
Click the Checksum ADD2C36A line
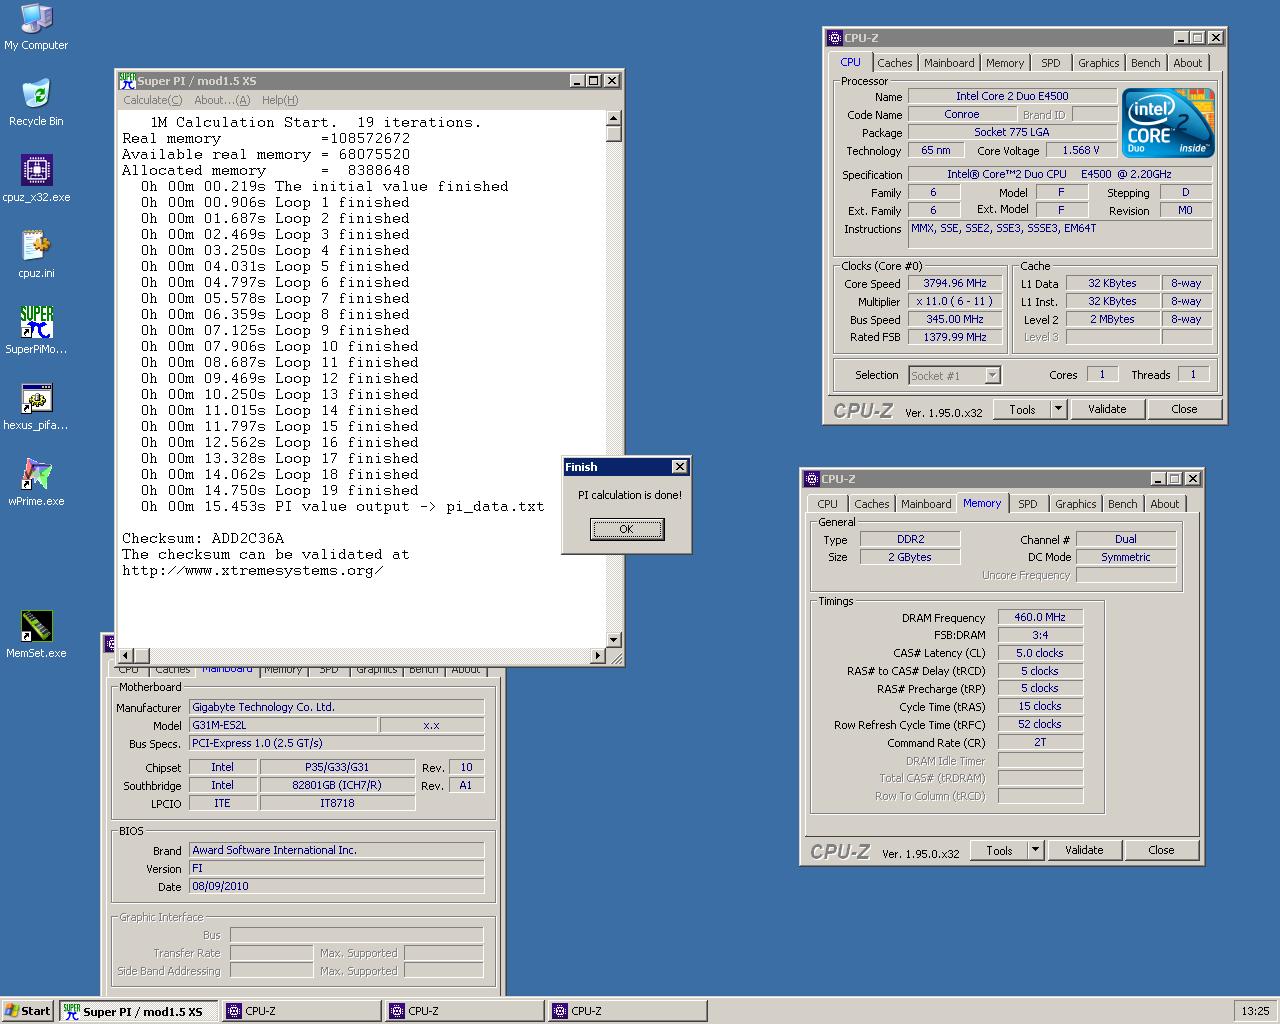tap(203, 538)
